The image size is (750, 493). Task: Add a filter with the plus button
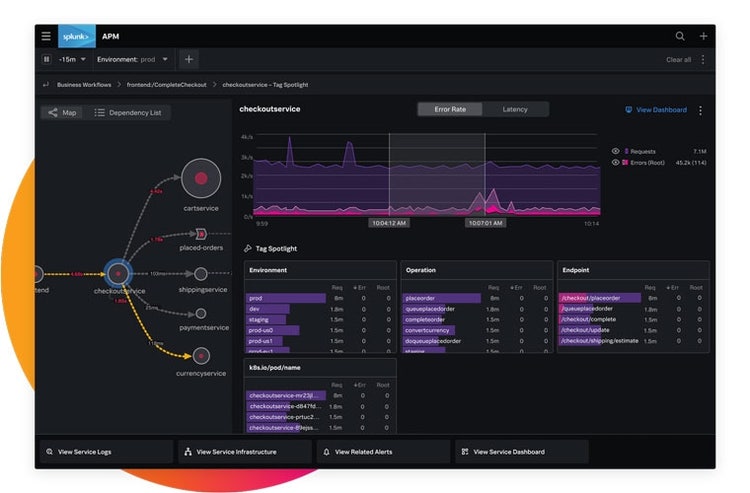(189, 59)
